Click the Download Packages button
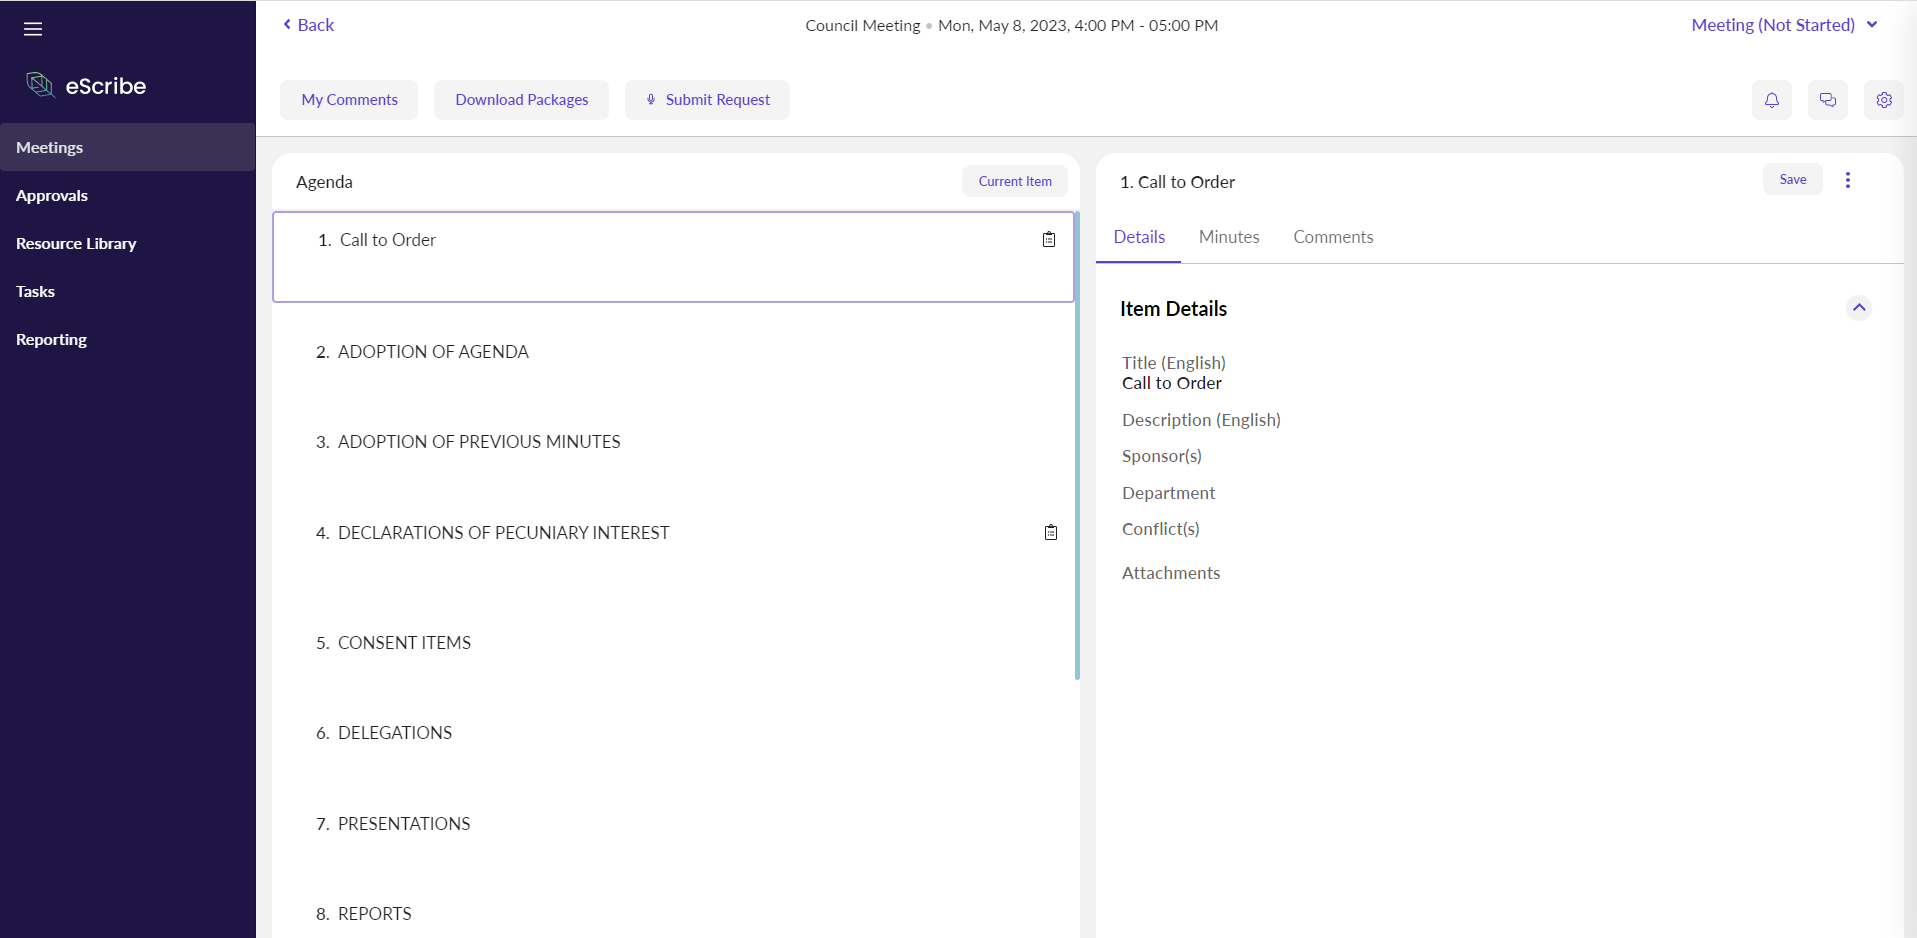The width and height of the screenshot is (1917, 938). (x=521, y=100)
